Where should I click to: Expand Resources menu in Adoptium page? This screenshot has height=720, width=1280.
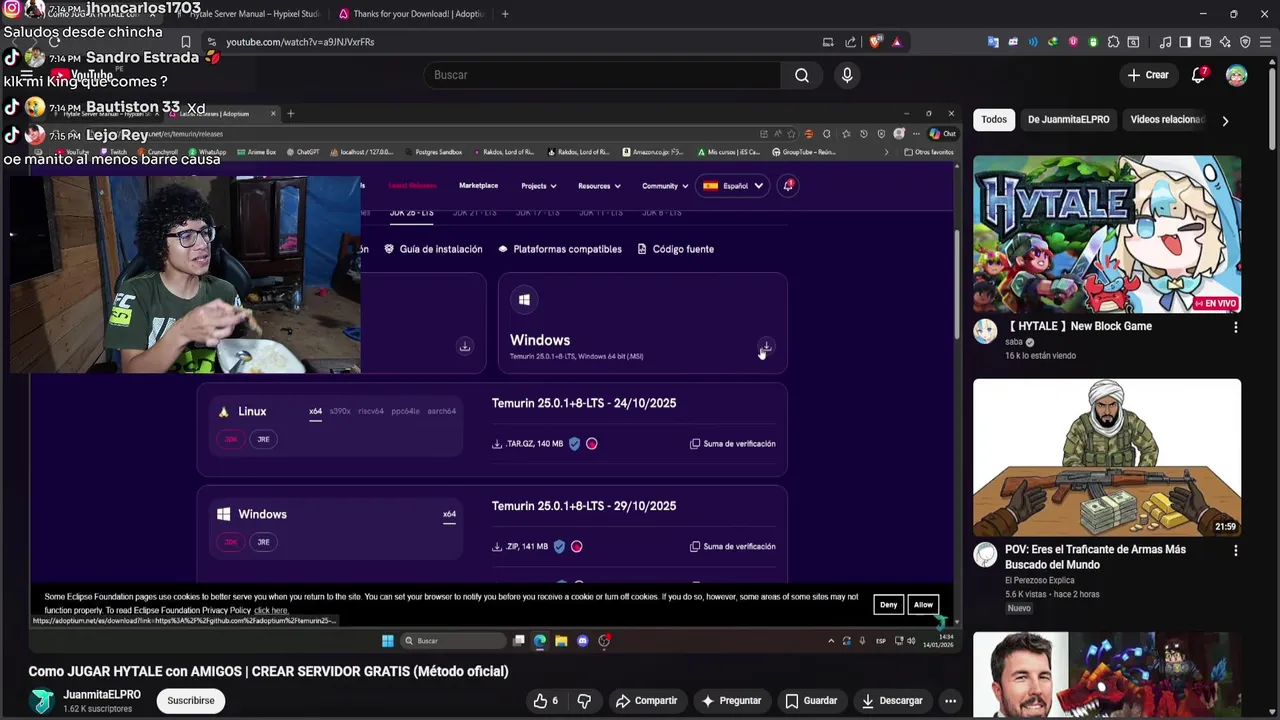point(599,186)
